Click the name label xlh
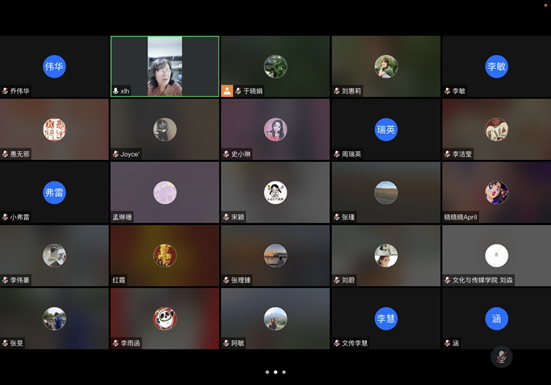551x385 pixels. pos(125,91)
